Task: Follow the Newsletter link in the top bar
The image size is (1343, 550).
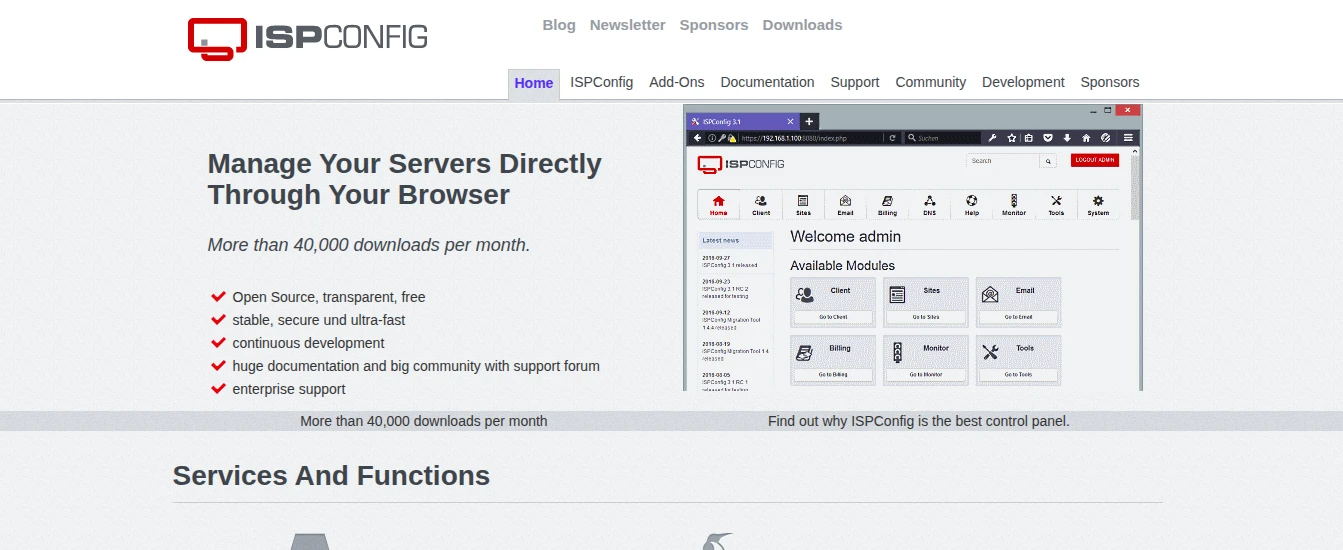Action: [x=628, y=25]
